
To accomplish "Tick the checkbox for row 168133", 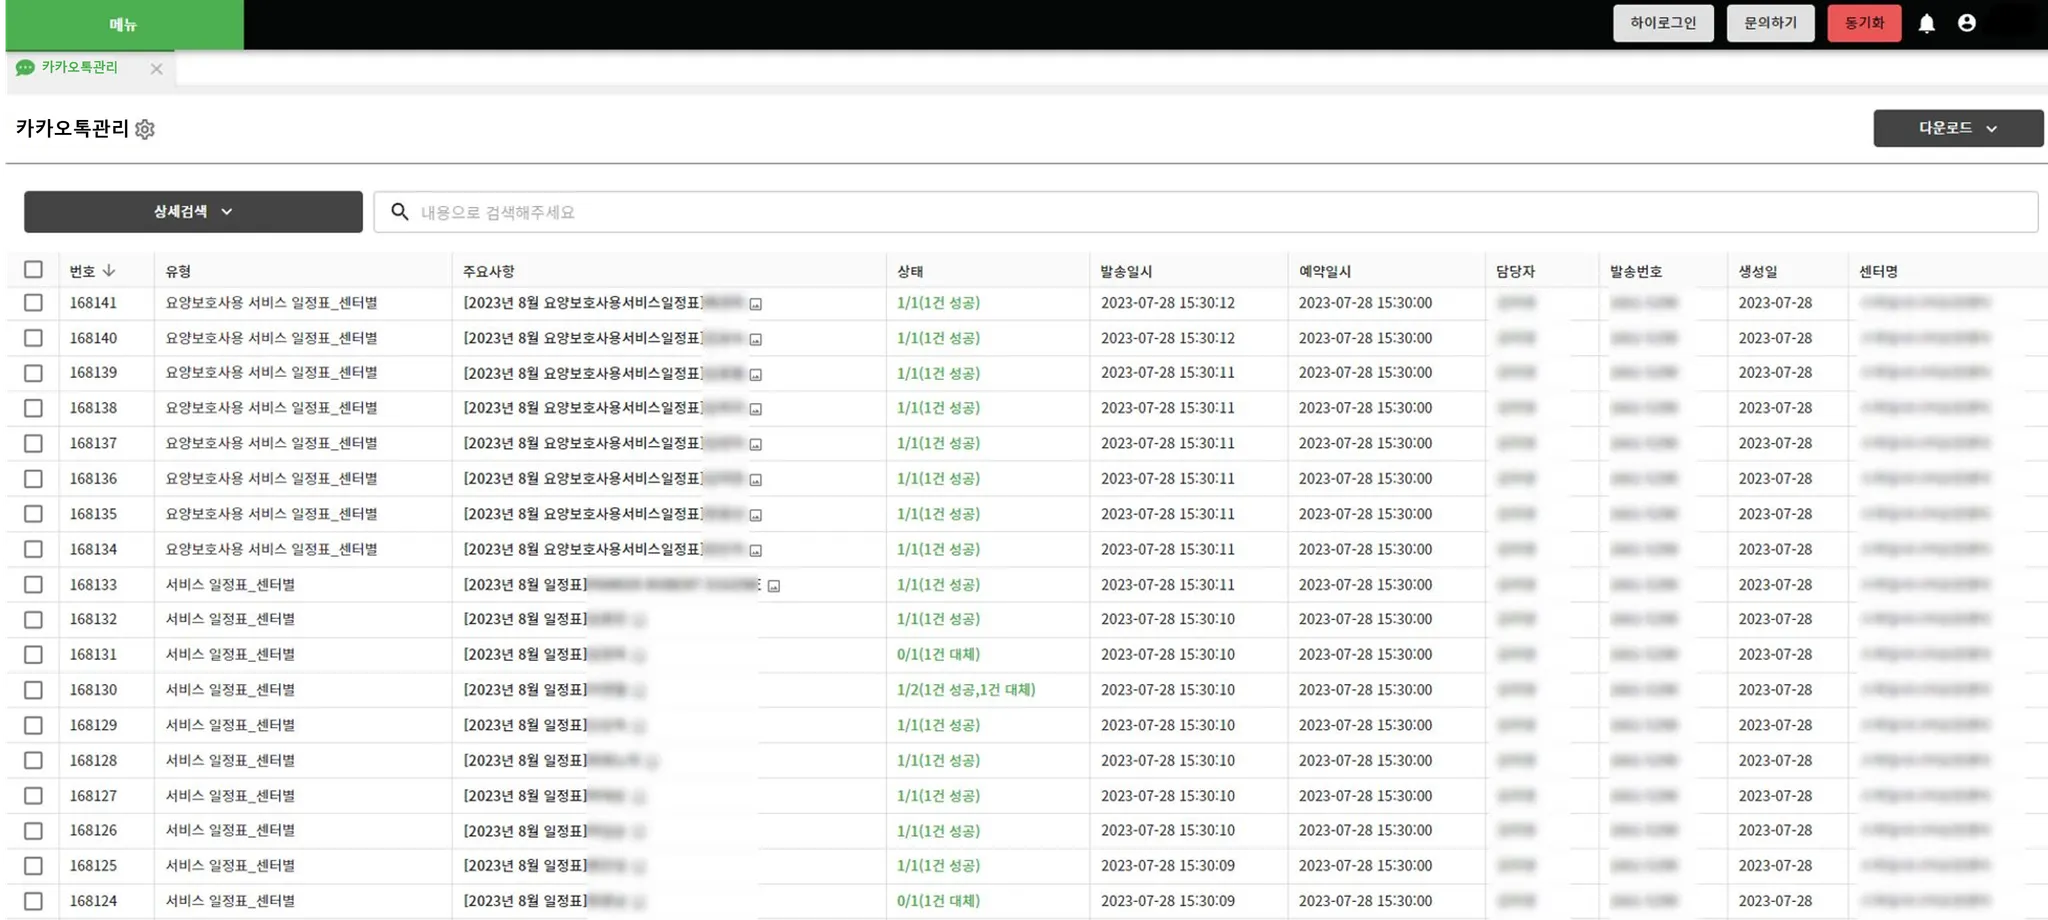I will [34, 584].
